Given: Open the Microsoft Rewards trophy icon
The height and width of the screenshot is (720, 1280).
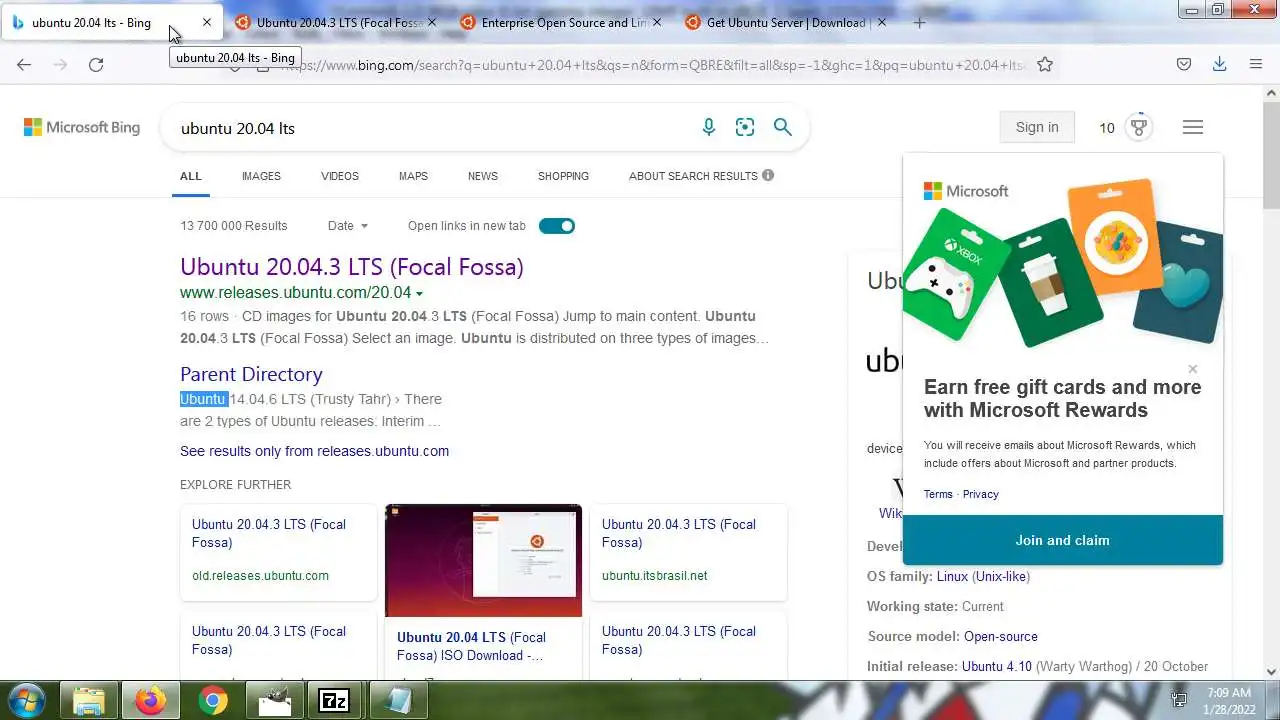Looking at the screenshot, I should point(1139,127).
